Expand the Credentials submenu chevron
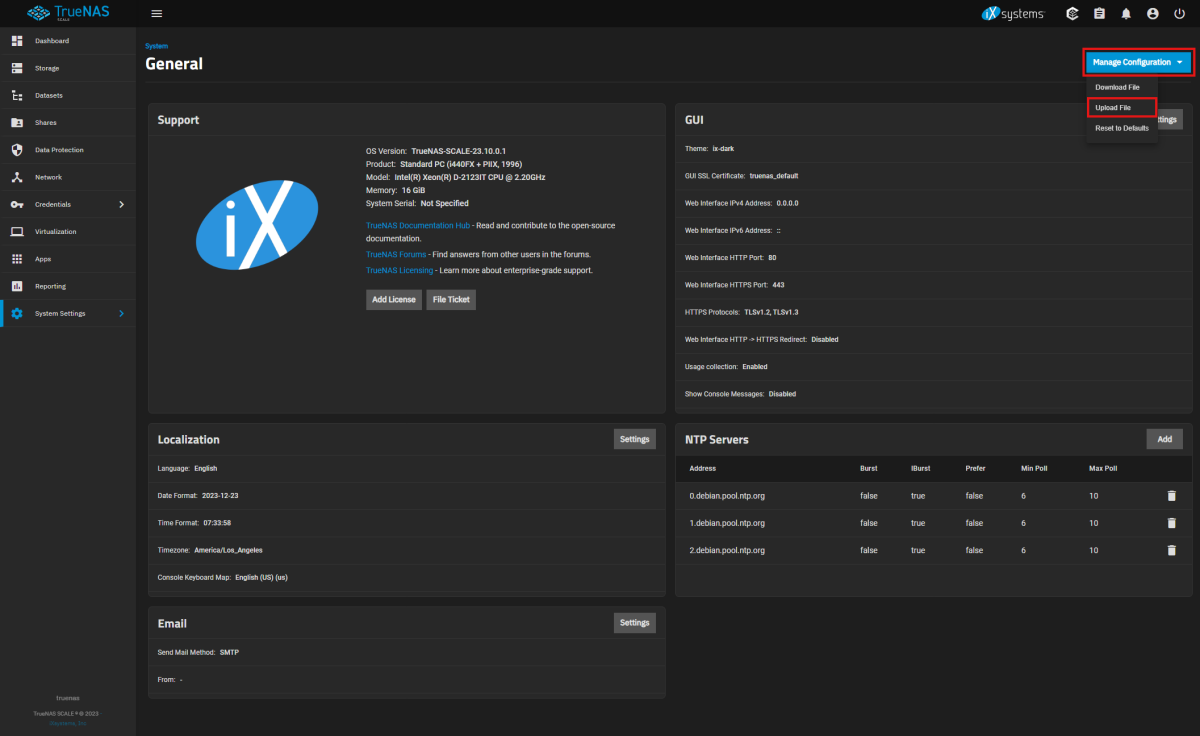Image resolution: width=1200 pixels, height=736 pixels. (122, 204)
